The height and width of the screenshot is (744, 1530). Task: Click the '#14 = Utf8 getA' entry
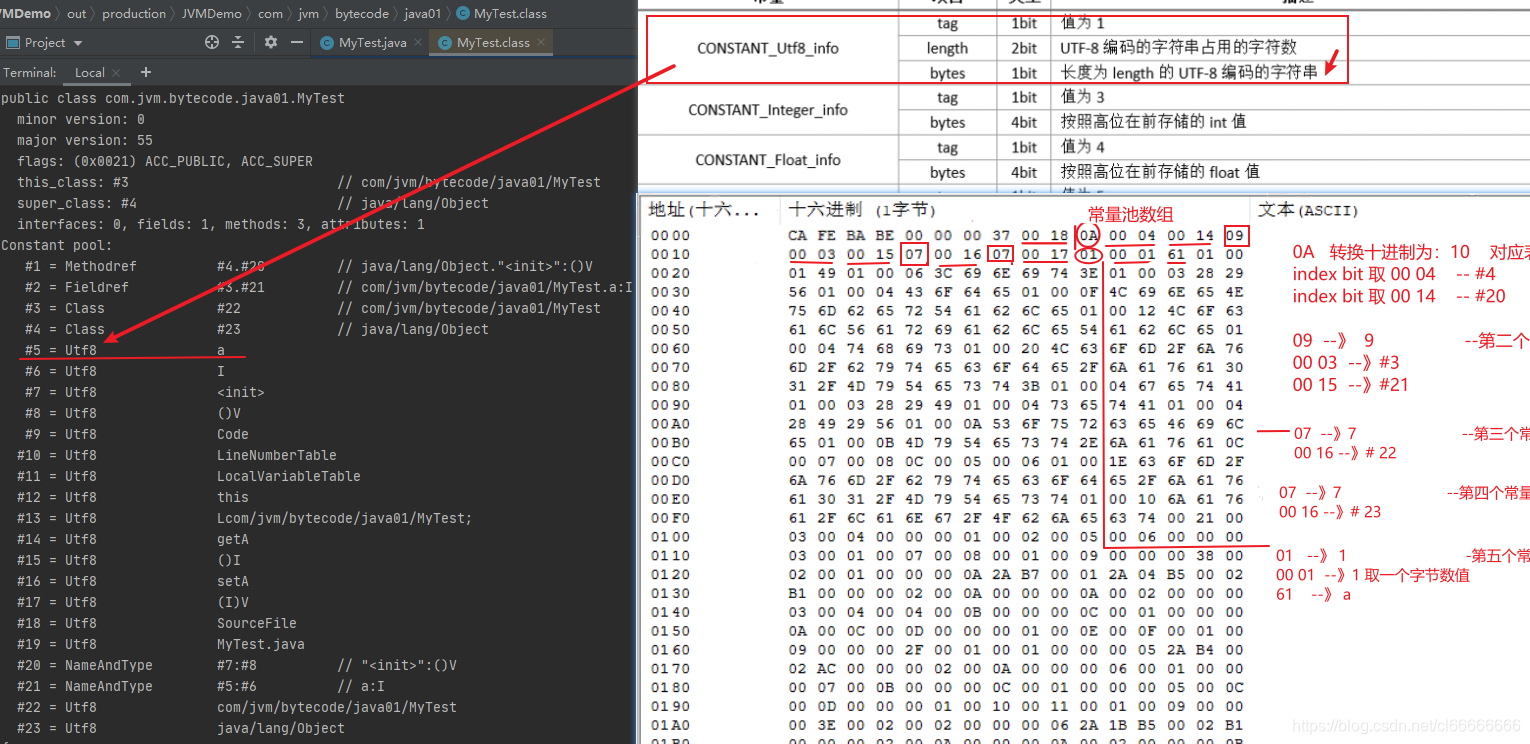132,539
